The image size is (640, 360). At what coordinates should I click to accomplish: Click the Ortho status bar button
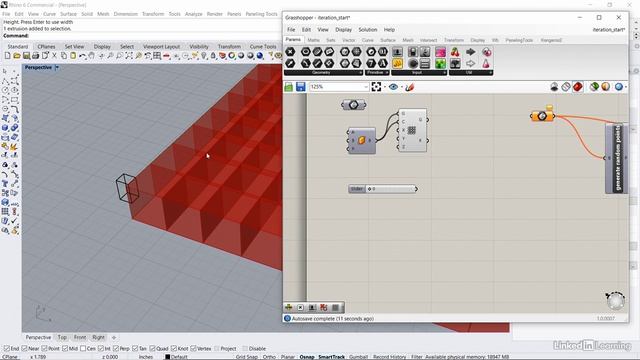(269, 357)
